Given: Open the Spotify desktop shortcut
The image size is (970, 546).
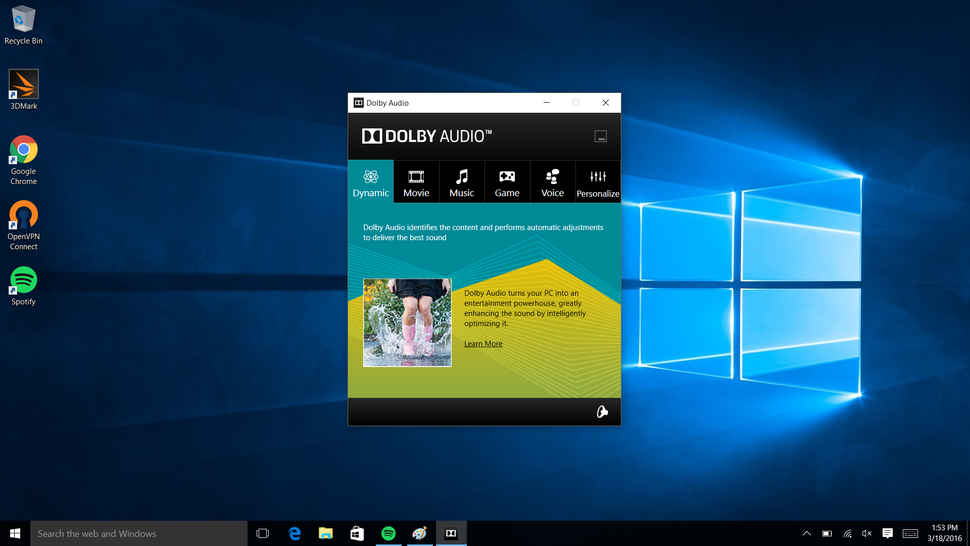Looking at the screenshot, I should coord(24,286).
